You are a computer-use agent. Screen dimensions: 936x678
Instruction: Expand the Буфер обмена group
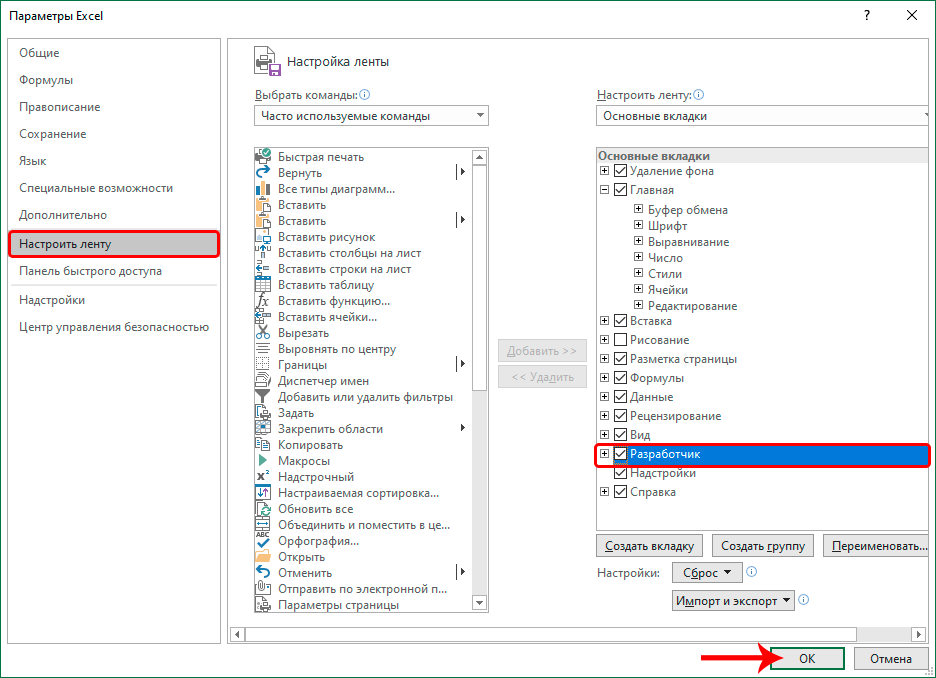click(638, 209)
